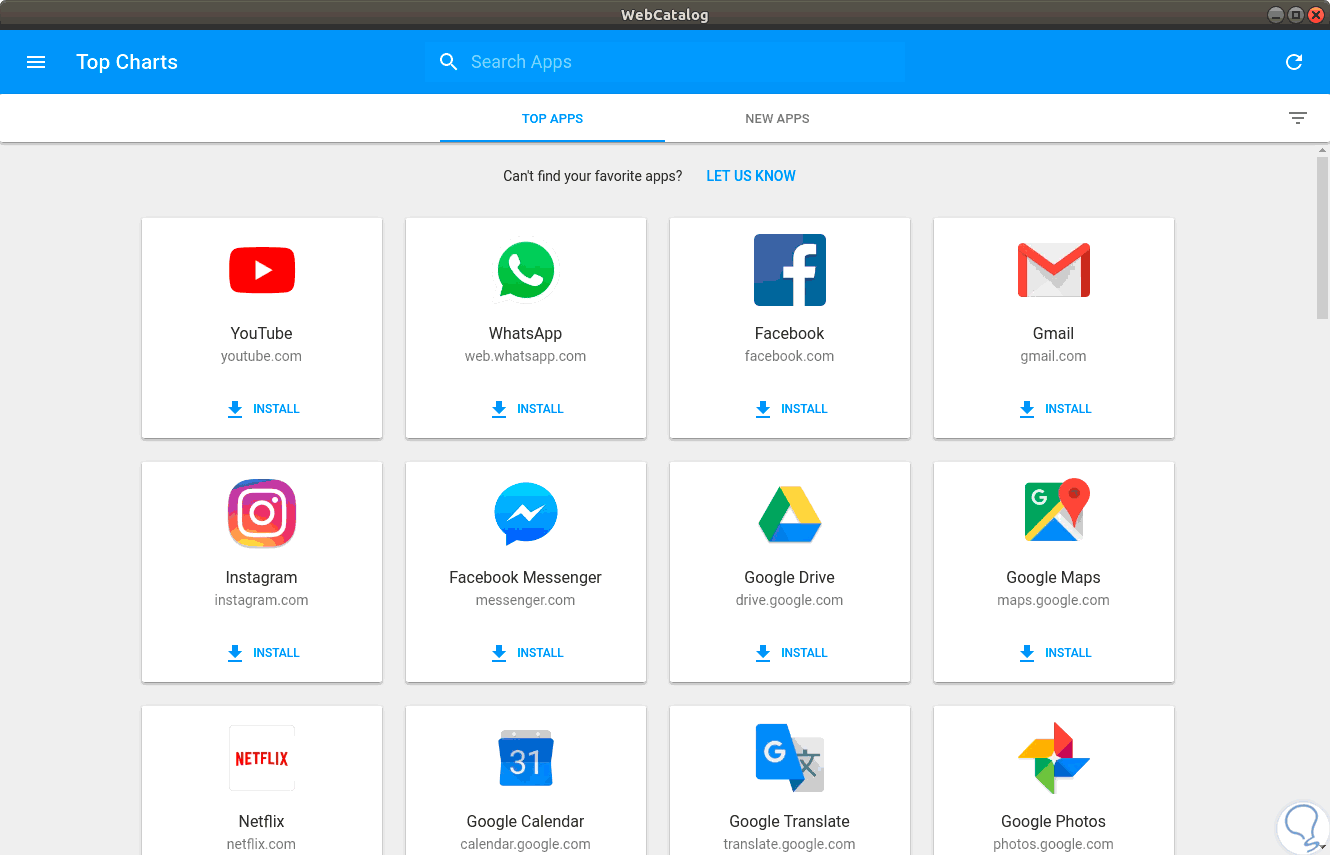Click the YouTube name label
Image resolution: width=1330 pixels, height=855 pixels.
(262, 333)
